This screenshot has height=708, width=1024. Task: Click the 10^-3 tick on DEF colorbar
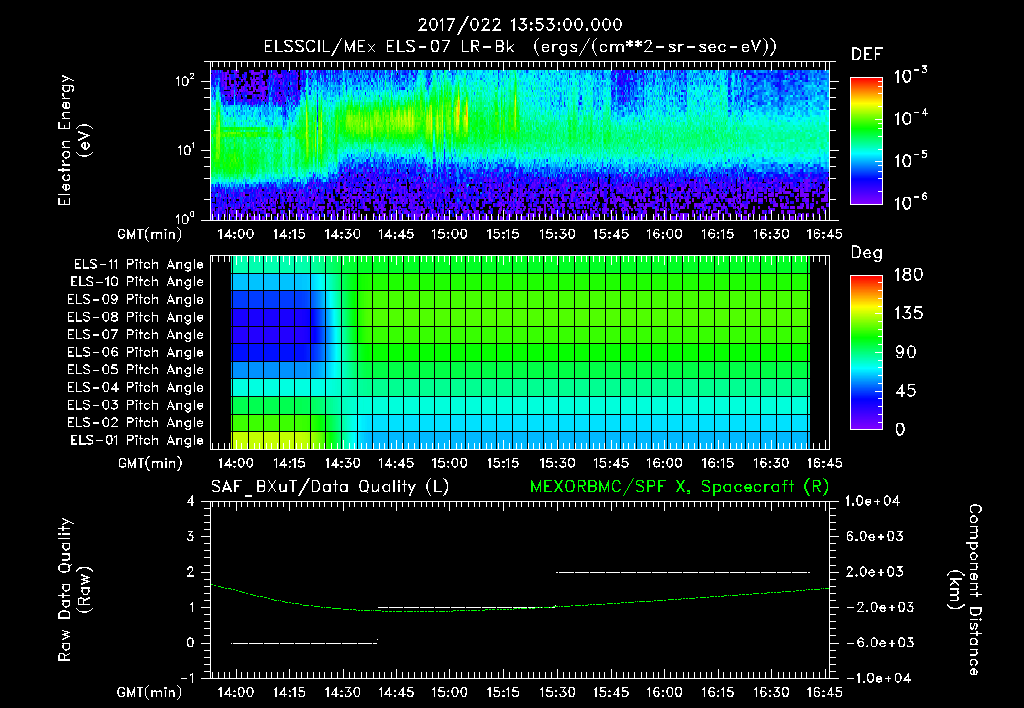910,76
